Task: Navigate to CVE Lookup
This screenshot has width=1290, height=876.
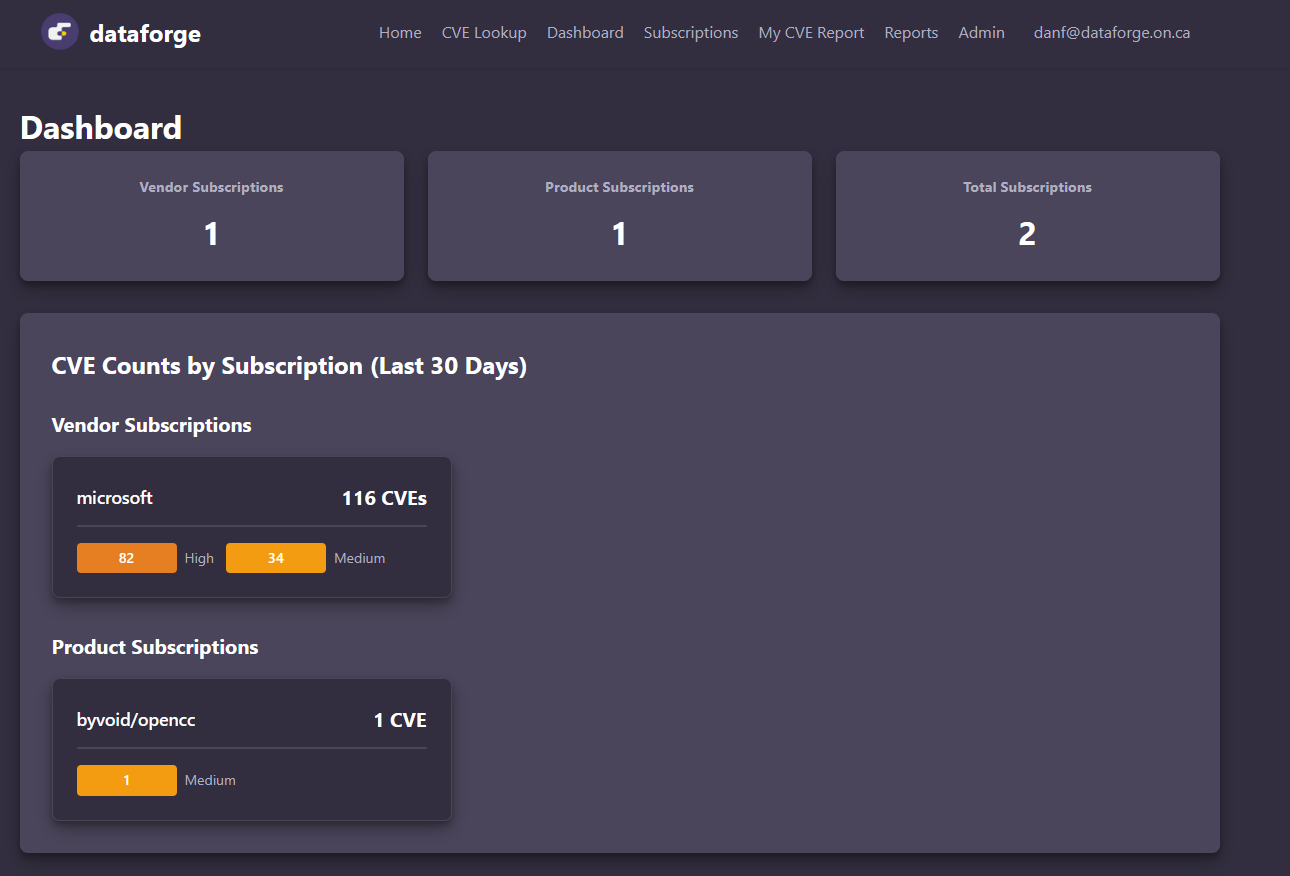Action: (x=484, y=32)
